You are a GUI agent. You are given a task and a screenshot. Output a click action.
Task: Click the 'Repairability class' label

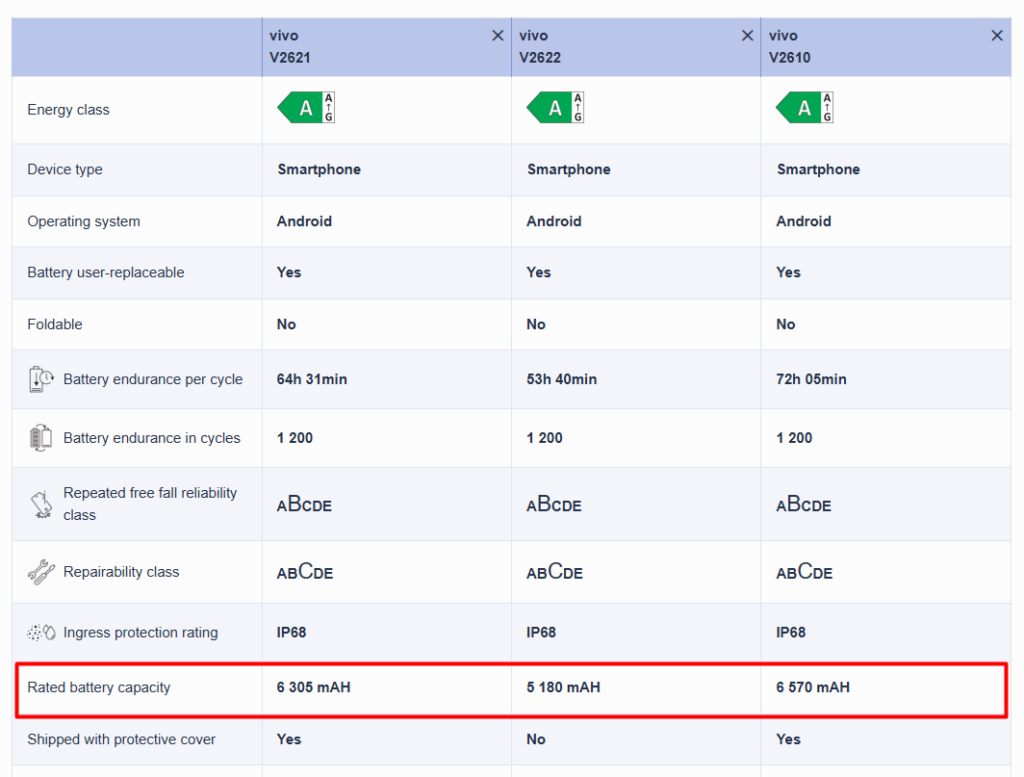(x=121, y=572)
